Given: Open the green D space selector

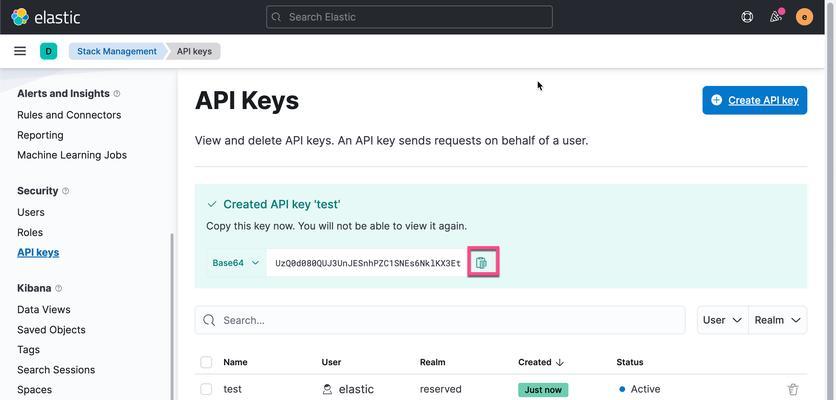Looking at the screenshot, I should tap(49, 51).
